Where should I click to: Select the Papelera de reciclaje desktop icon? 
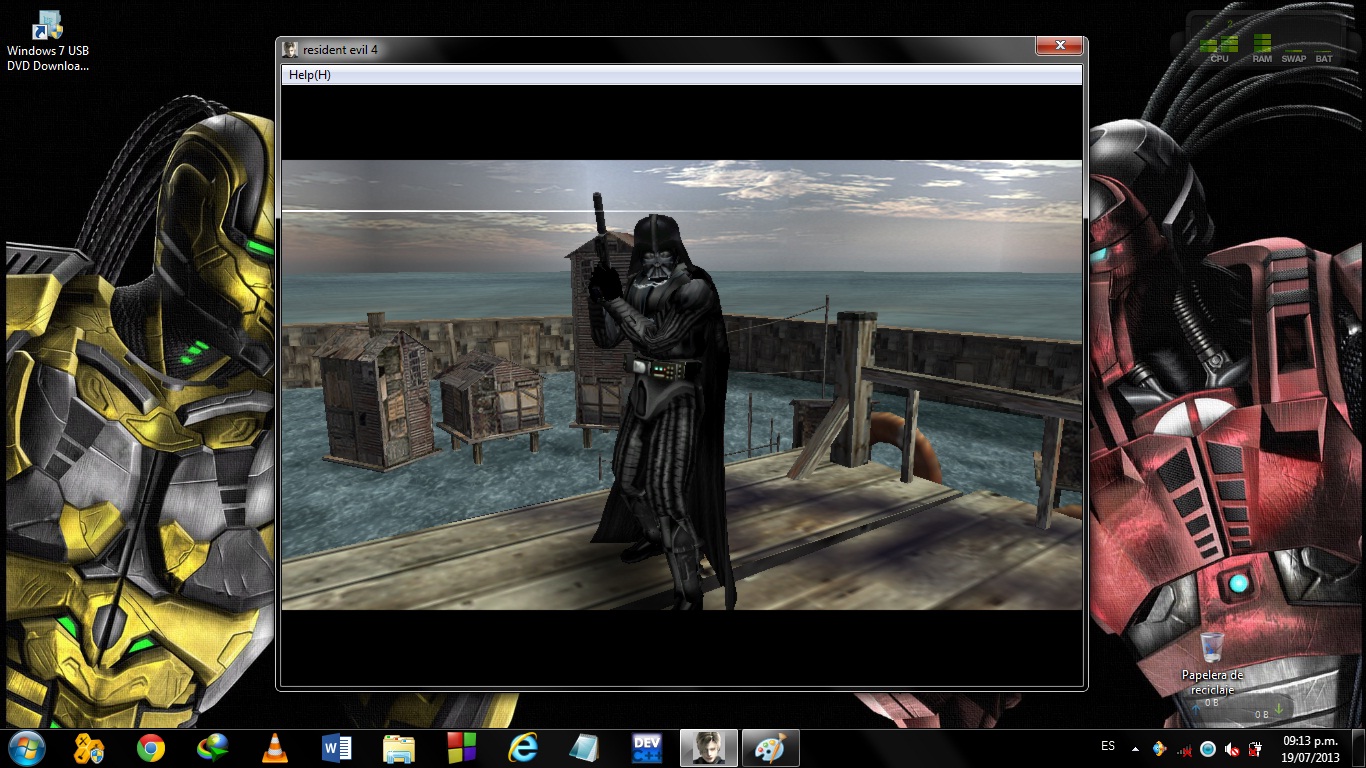pyautogui.click(x=1211, y=664)
